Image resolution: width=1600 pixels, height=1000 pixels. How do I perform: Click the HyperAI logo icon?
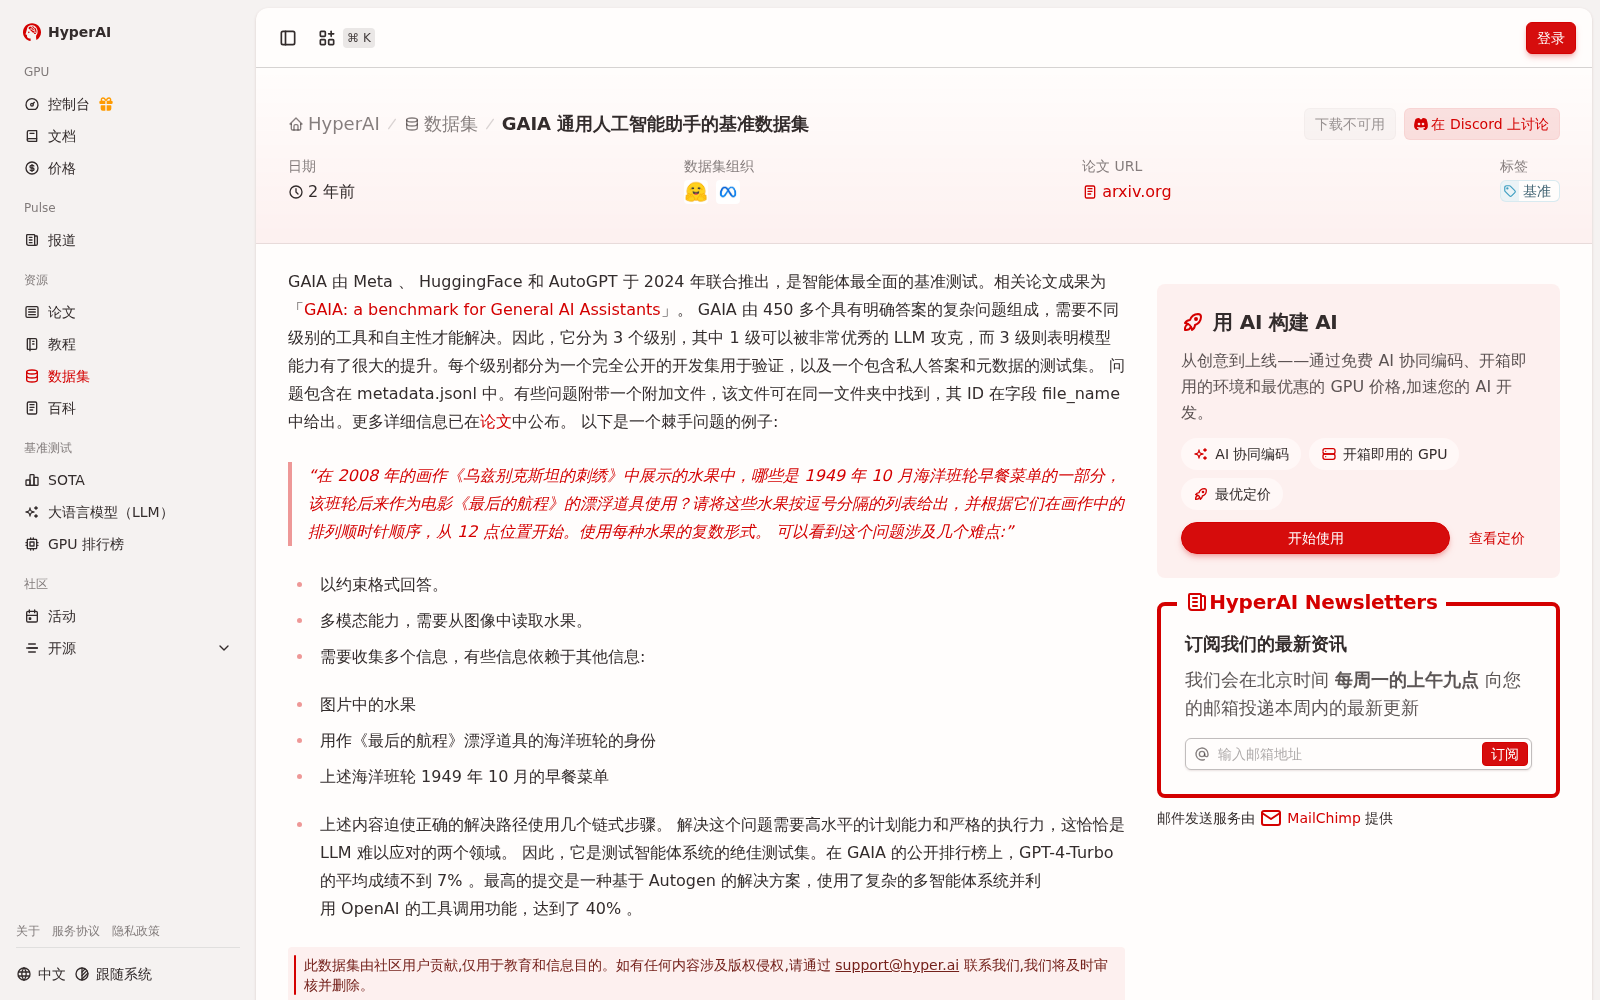(x=32, y=32)
